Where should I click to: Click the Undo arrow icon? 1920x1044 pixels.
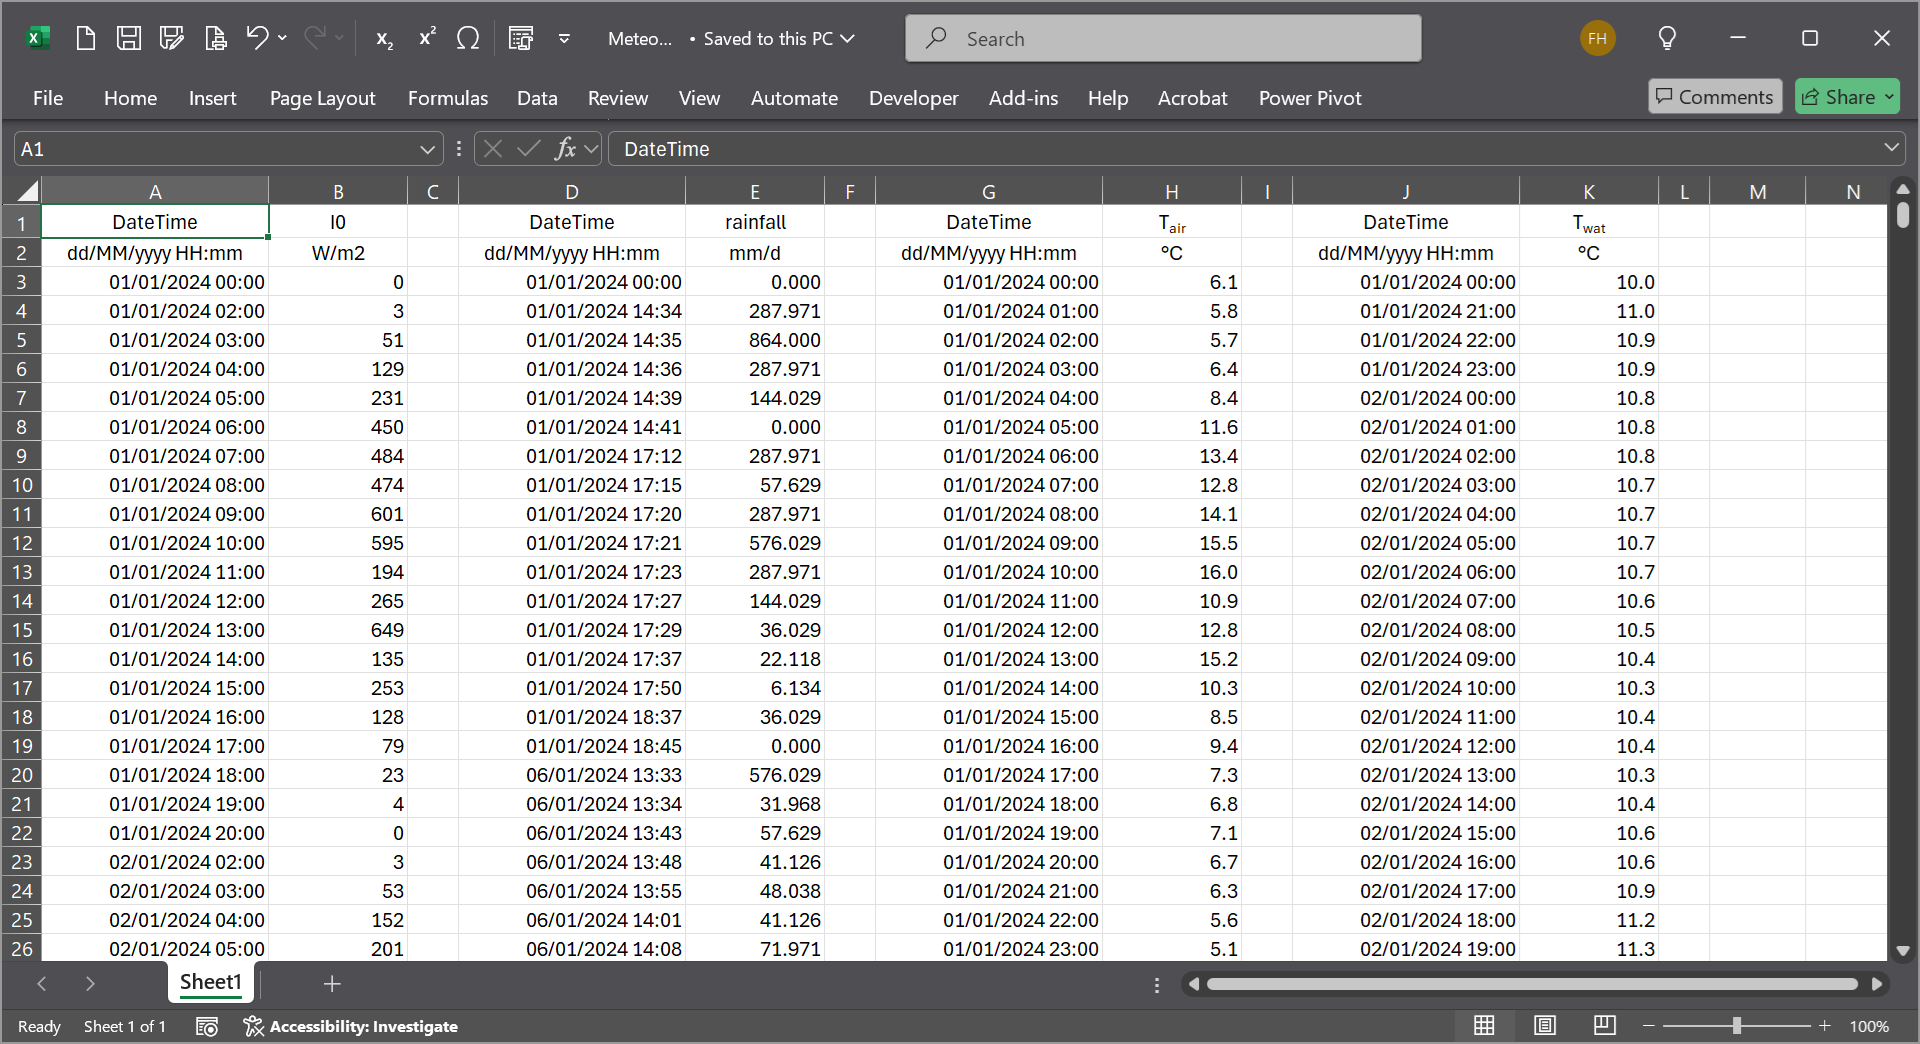257,38
